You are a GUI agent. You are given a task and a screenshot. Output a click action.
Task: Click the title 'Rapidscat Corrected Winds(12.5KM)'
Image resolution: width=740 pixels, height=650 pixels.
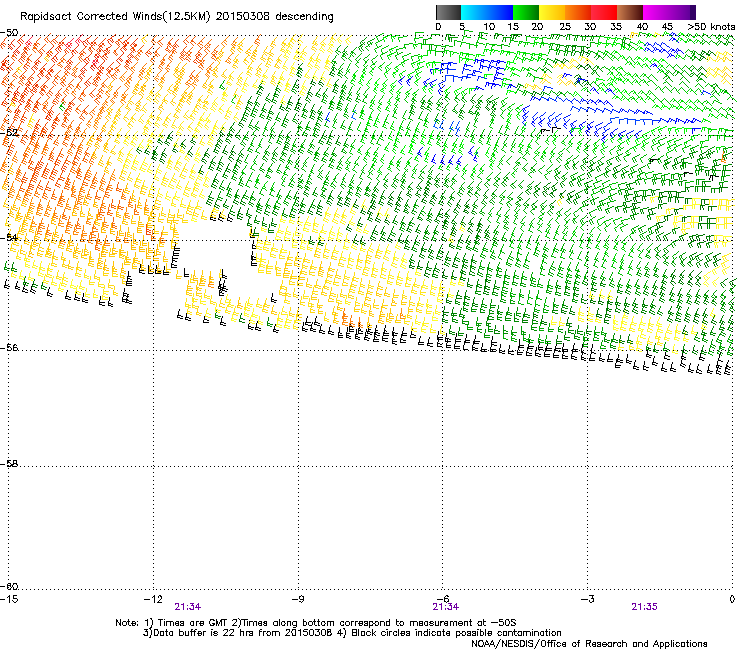pyautogui.click(x=115, y=17)
